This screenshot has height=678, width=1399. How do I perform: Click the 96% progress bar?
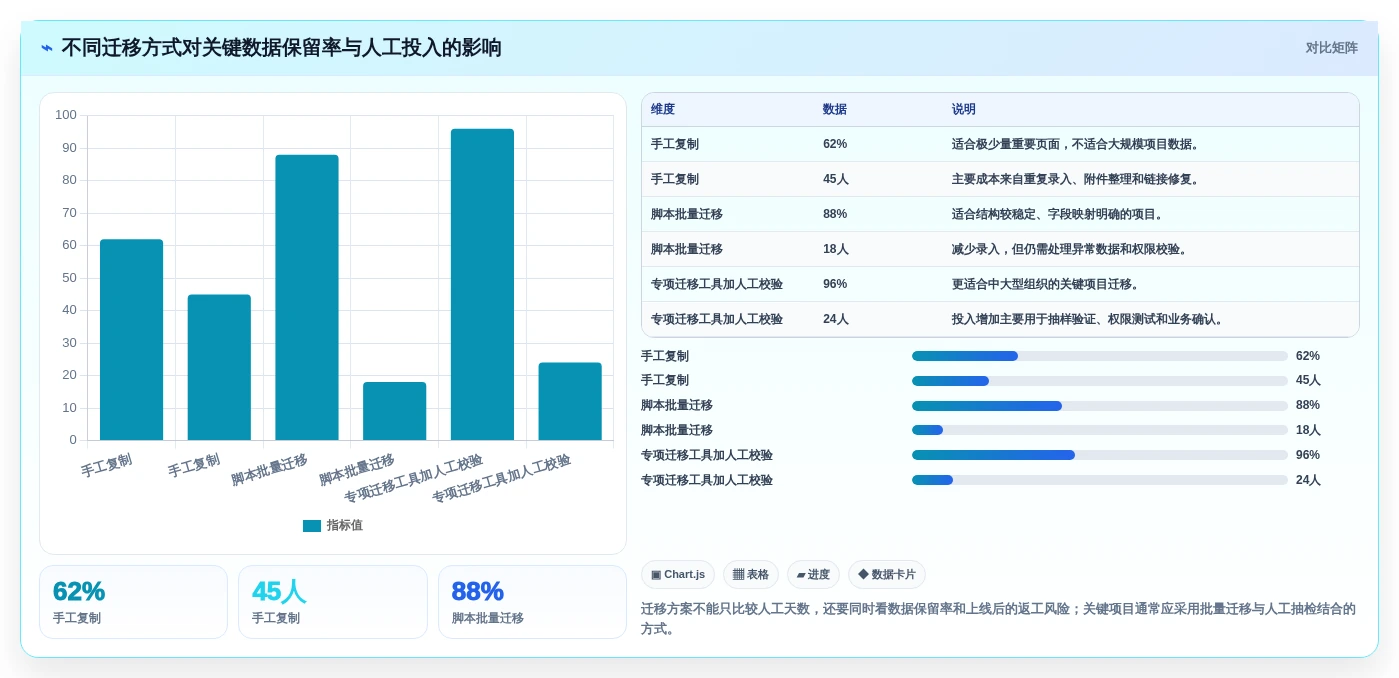point(1100,455)
